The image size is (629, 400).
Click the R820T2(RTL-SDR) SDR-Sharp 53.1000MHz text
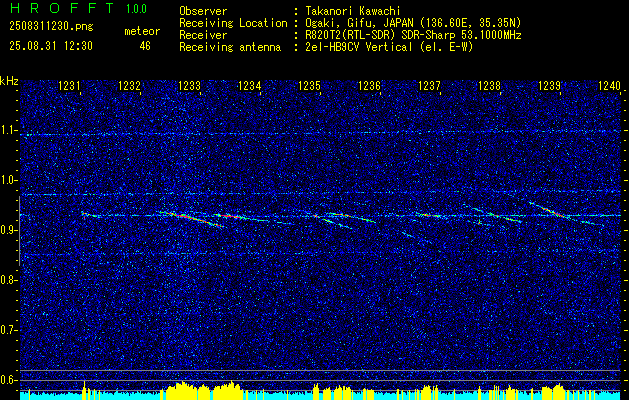pyautogui.click(x=413, y=35)
